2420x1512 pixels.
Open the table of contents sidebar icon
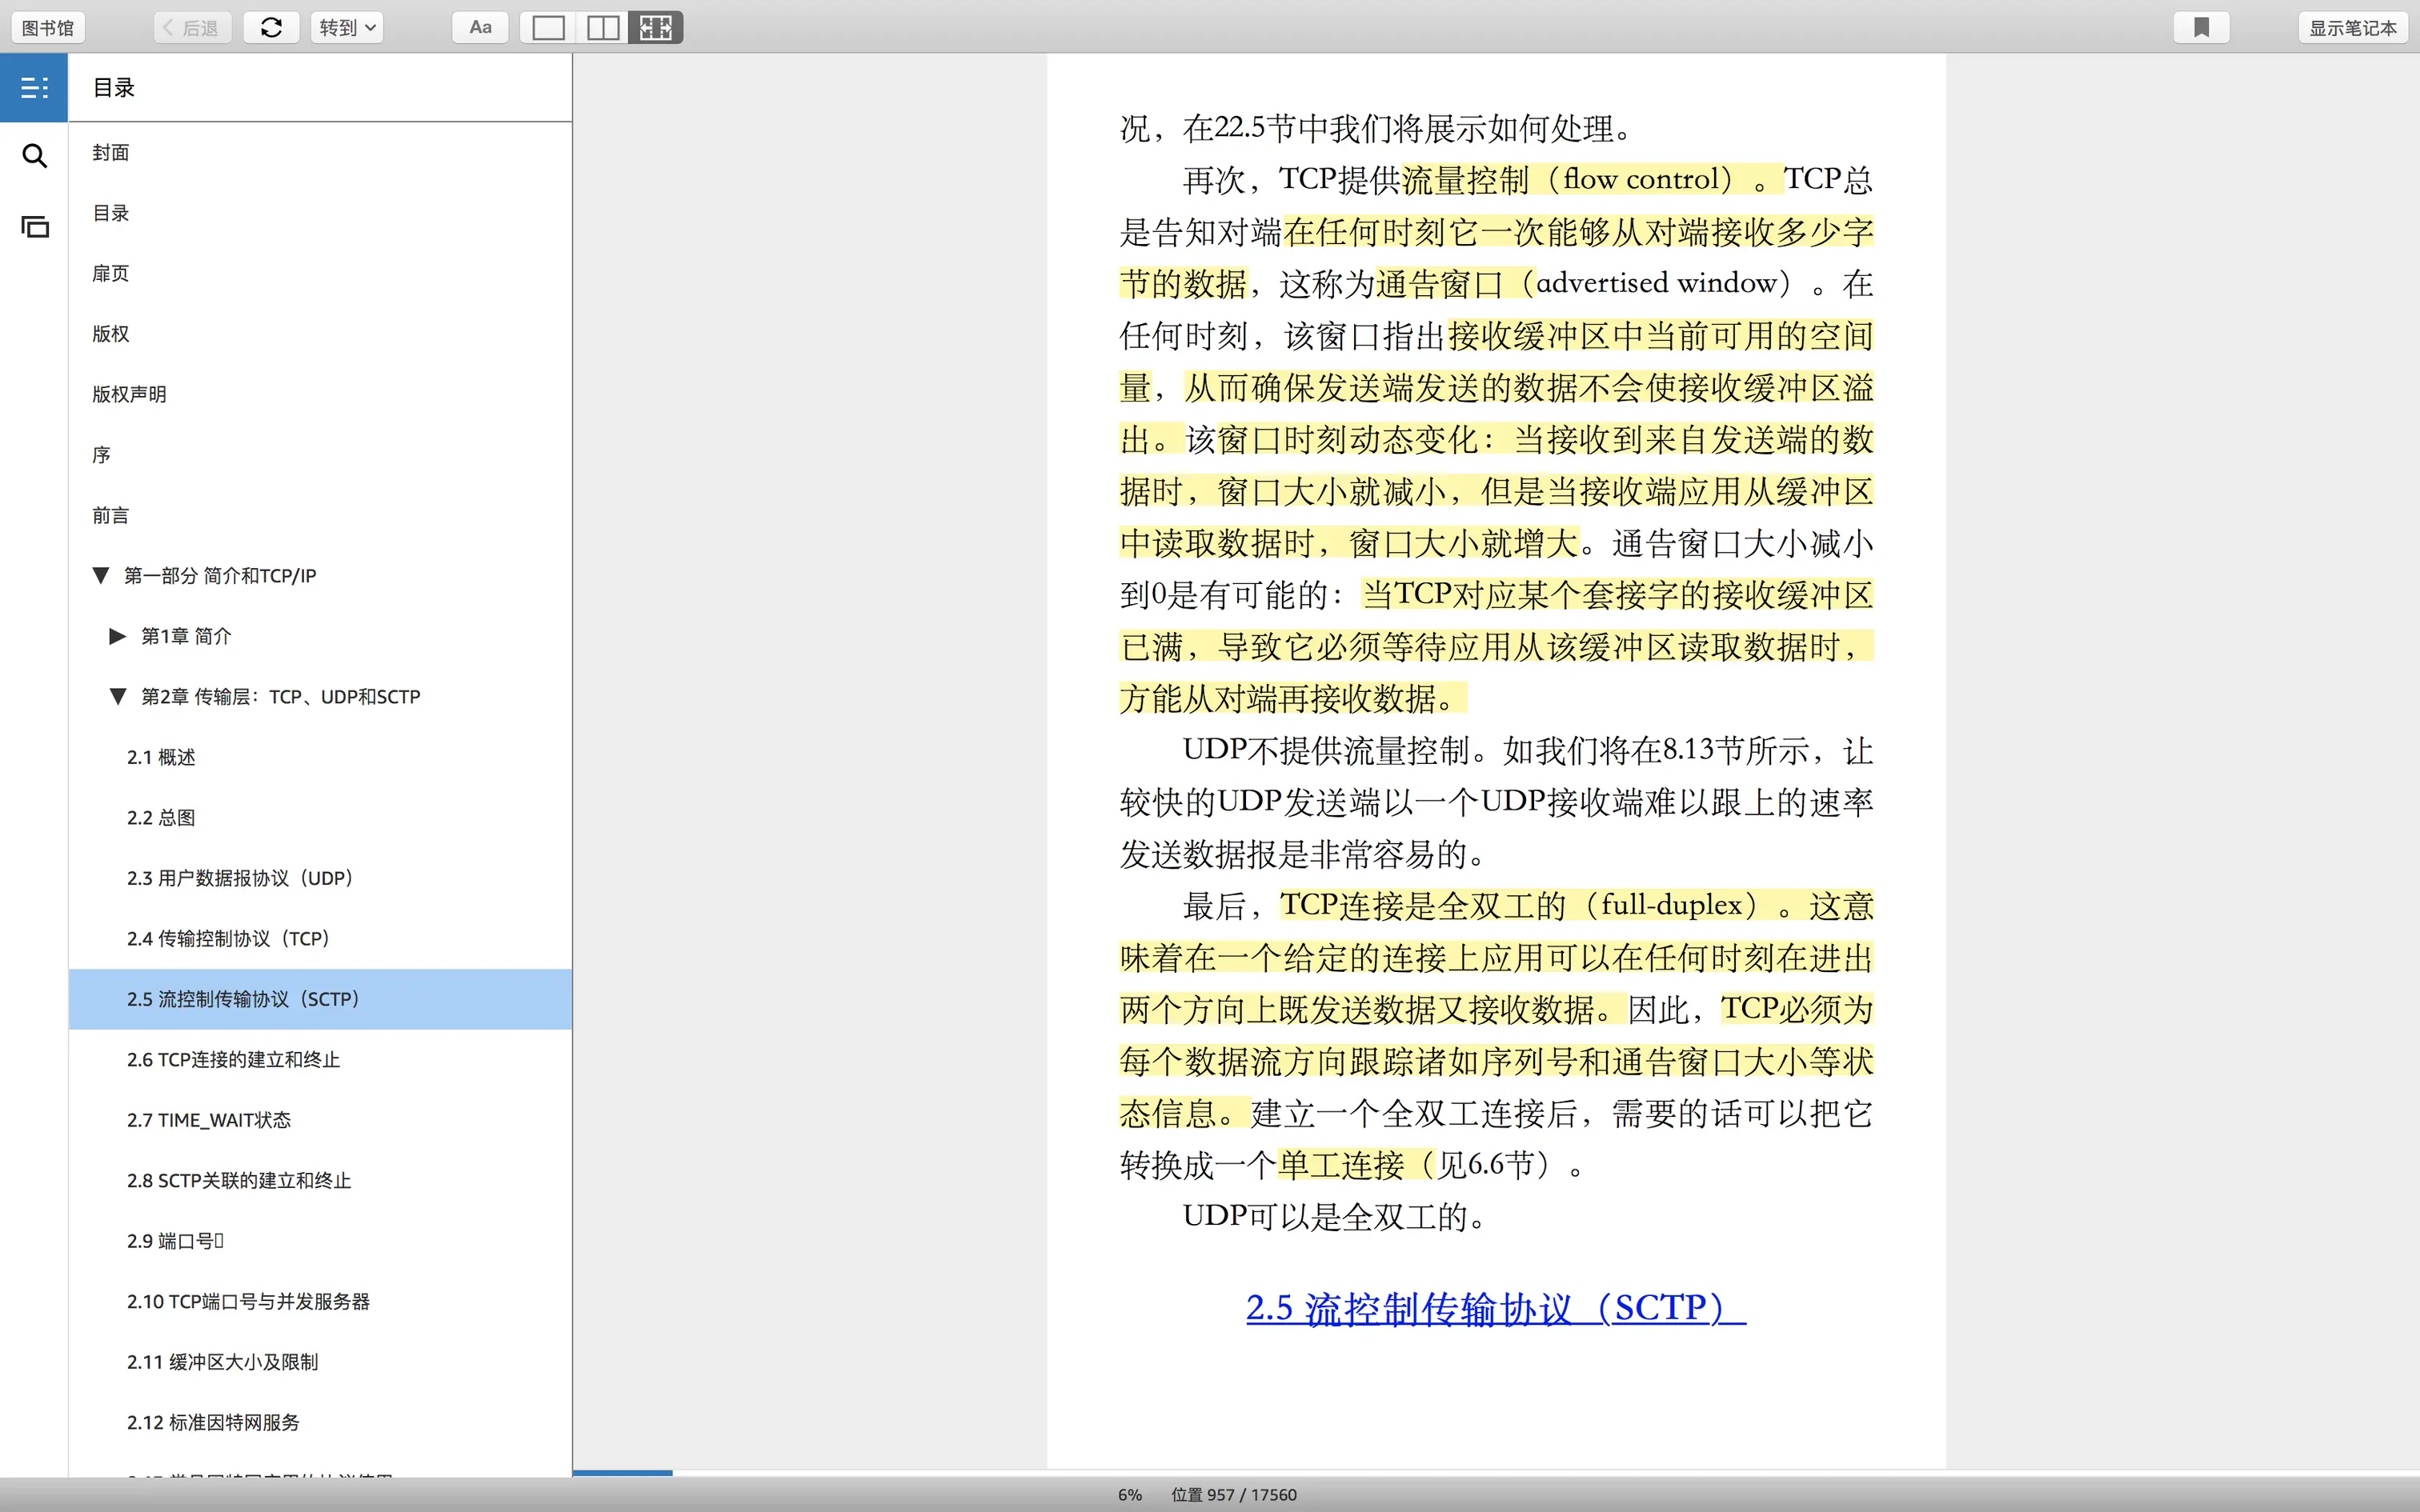(x=34, y=88)
